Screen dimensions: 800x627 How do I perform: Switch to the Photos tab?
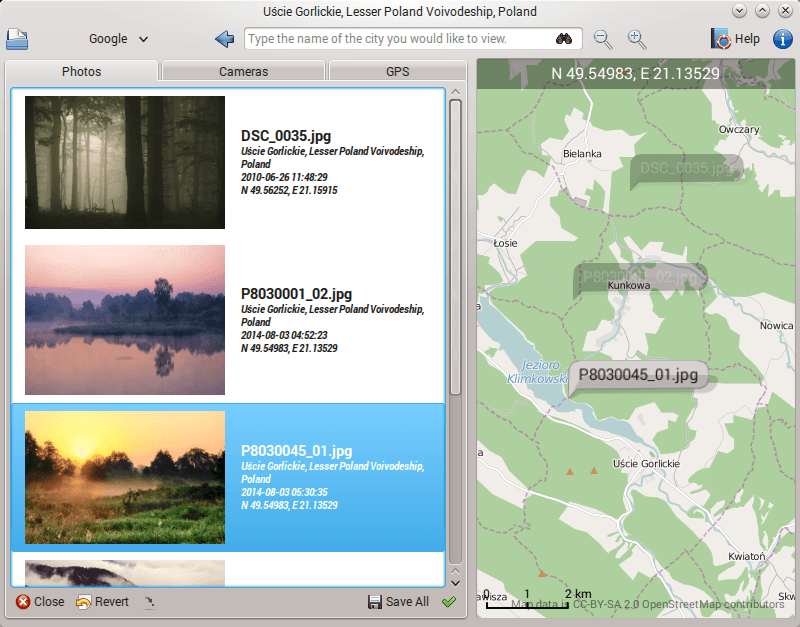(x=82, y=71)
